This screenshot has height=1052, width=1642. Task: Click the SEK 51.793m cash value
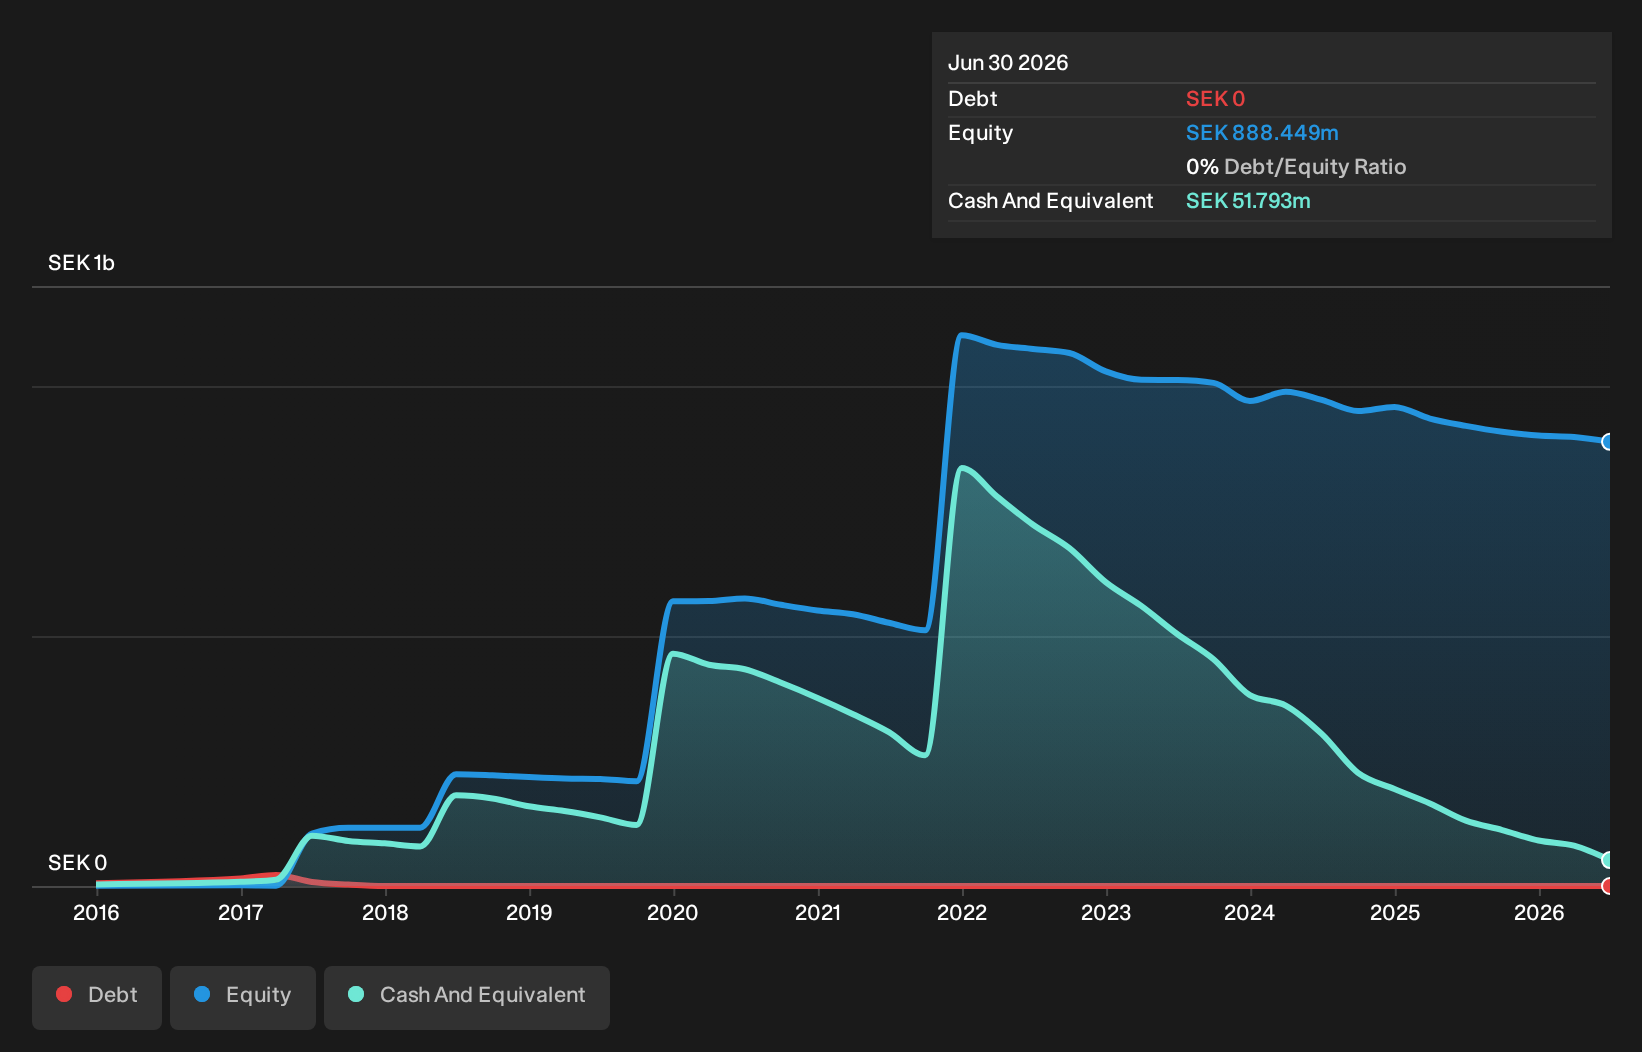tap(1248, 201)
